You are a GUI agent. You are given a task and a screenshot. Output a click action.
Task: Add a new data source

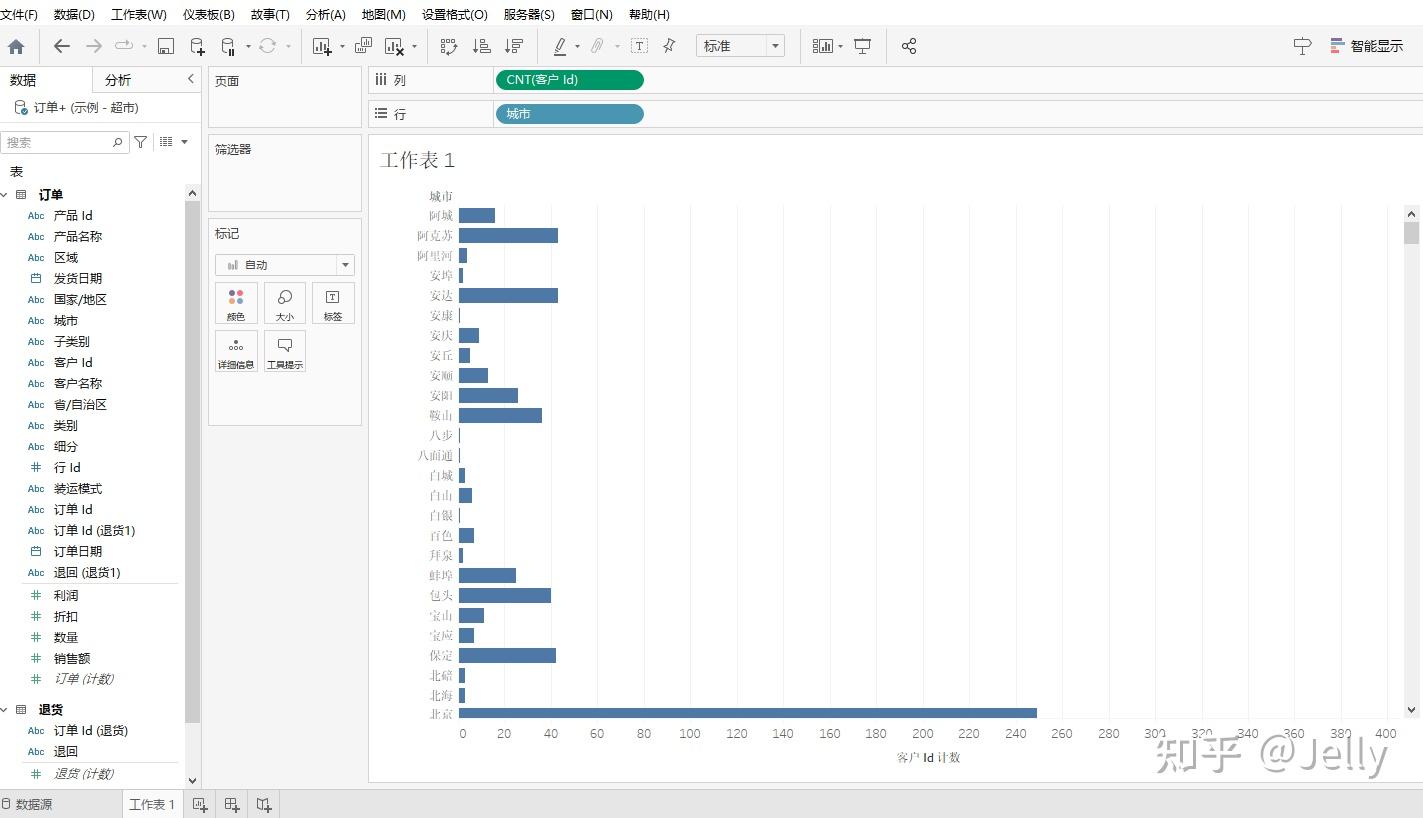click(197, 46)
